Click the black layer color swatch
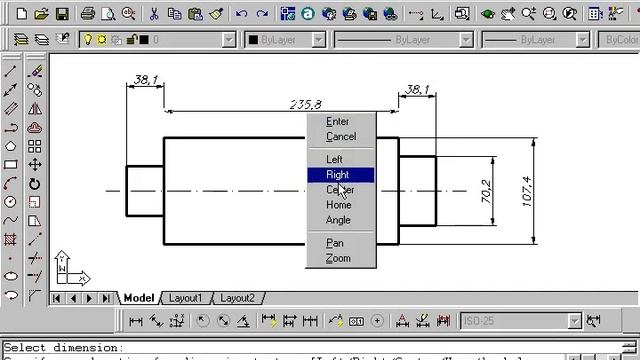This screenshot has width=640, height=360. point(144,40)
